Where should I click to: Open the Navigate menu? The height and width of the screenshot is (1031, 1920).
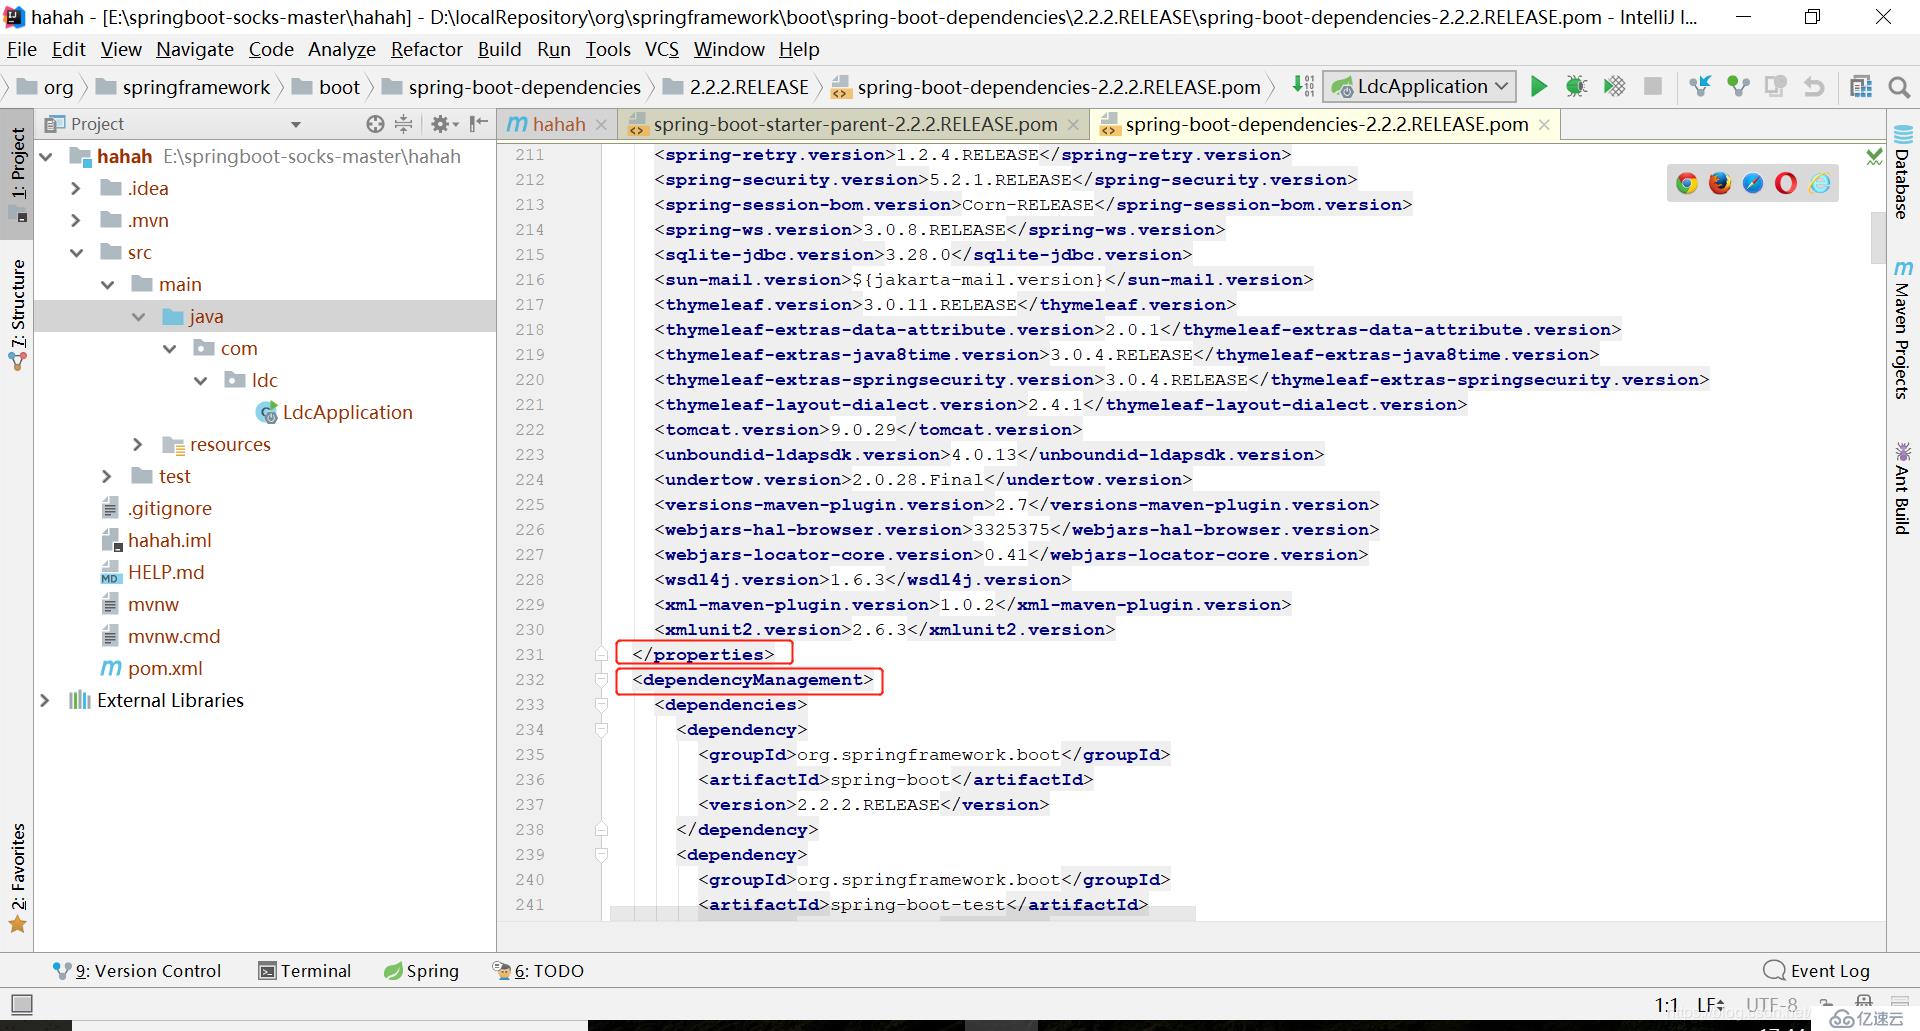click(x=195, y=49)
